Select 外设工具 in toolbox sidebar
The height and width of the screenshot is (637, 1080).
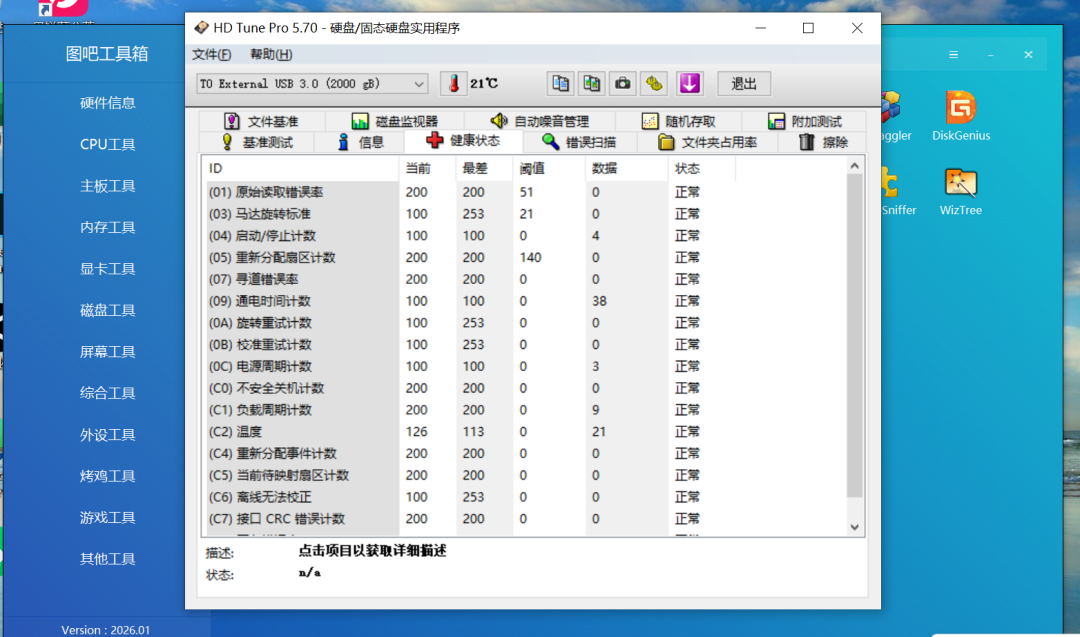[x=107, y=435]
